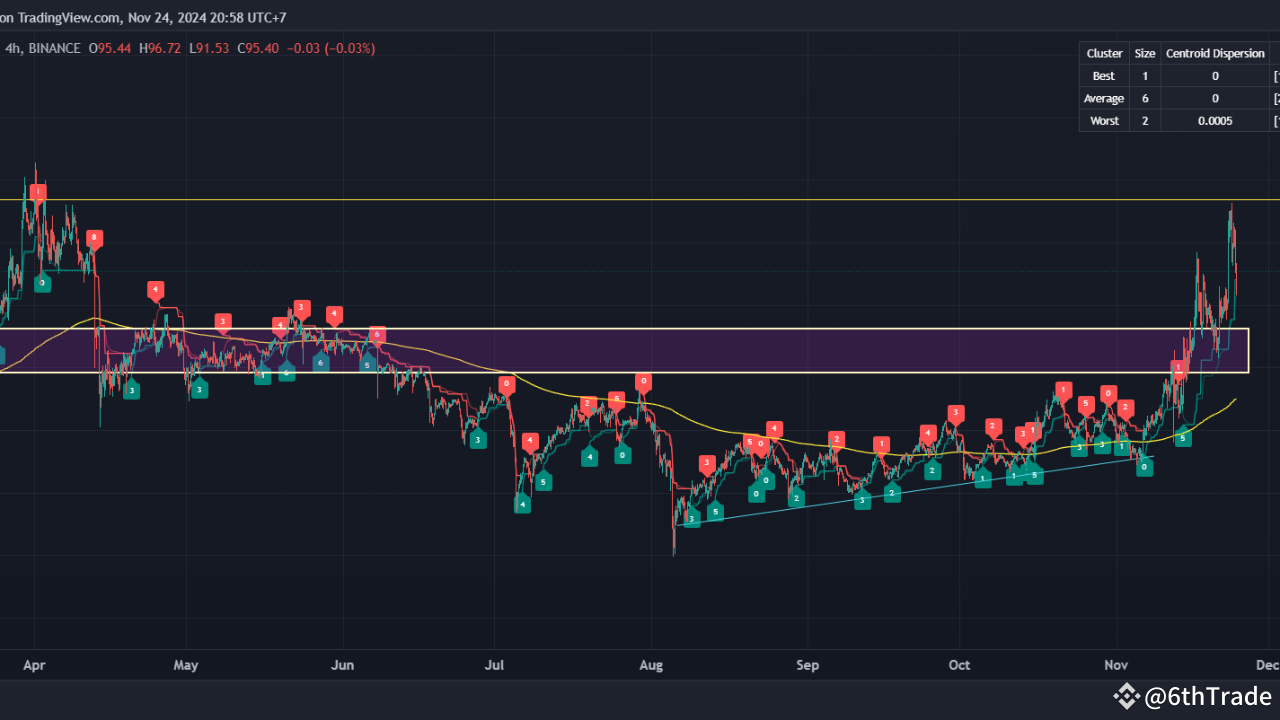1280x720 pixels.
Task: Click the Aug label on the time axis
Action: (651, 665)
